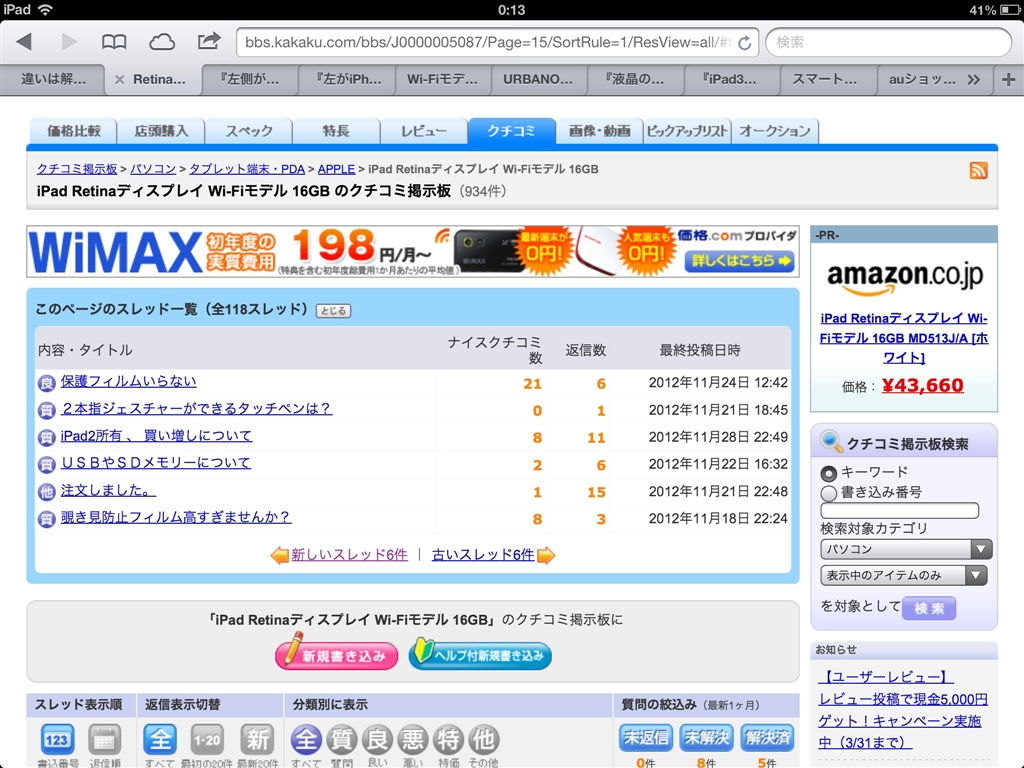The height and width of the screenshot is (768, 1024).
Task: Collapse the thread list with とじる
Action: coord(334,311)
